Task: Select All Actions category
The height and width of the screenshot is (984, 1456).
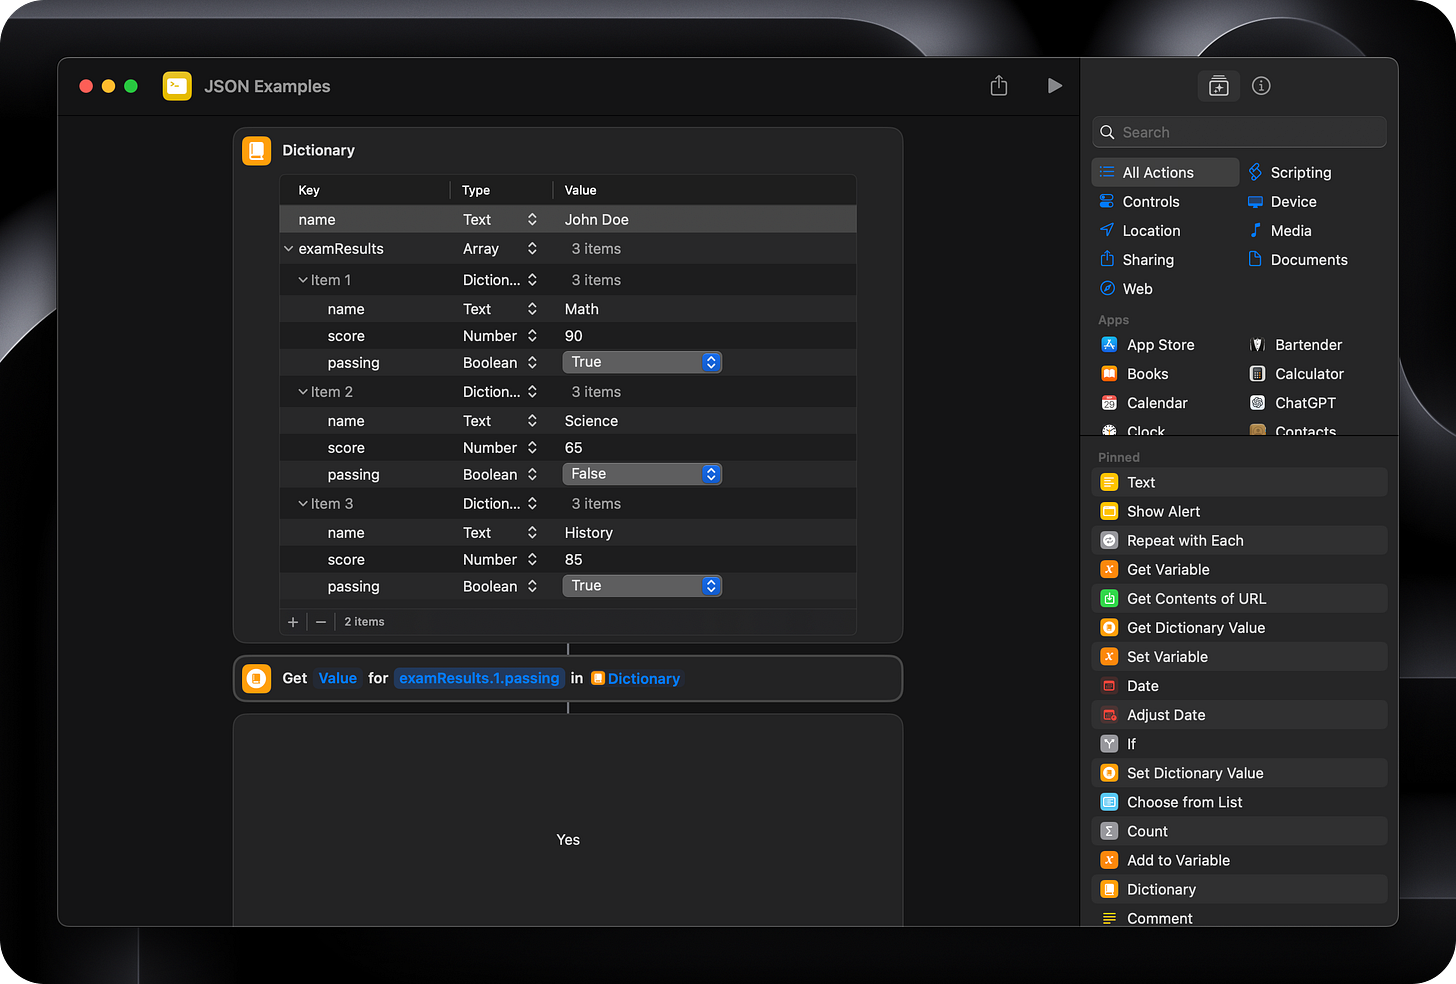Action: coord(1165,172)
